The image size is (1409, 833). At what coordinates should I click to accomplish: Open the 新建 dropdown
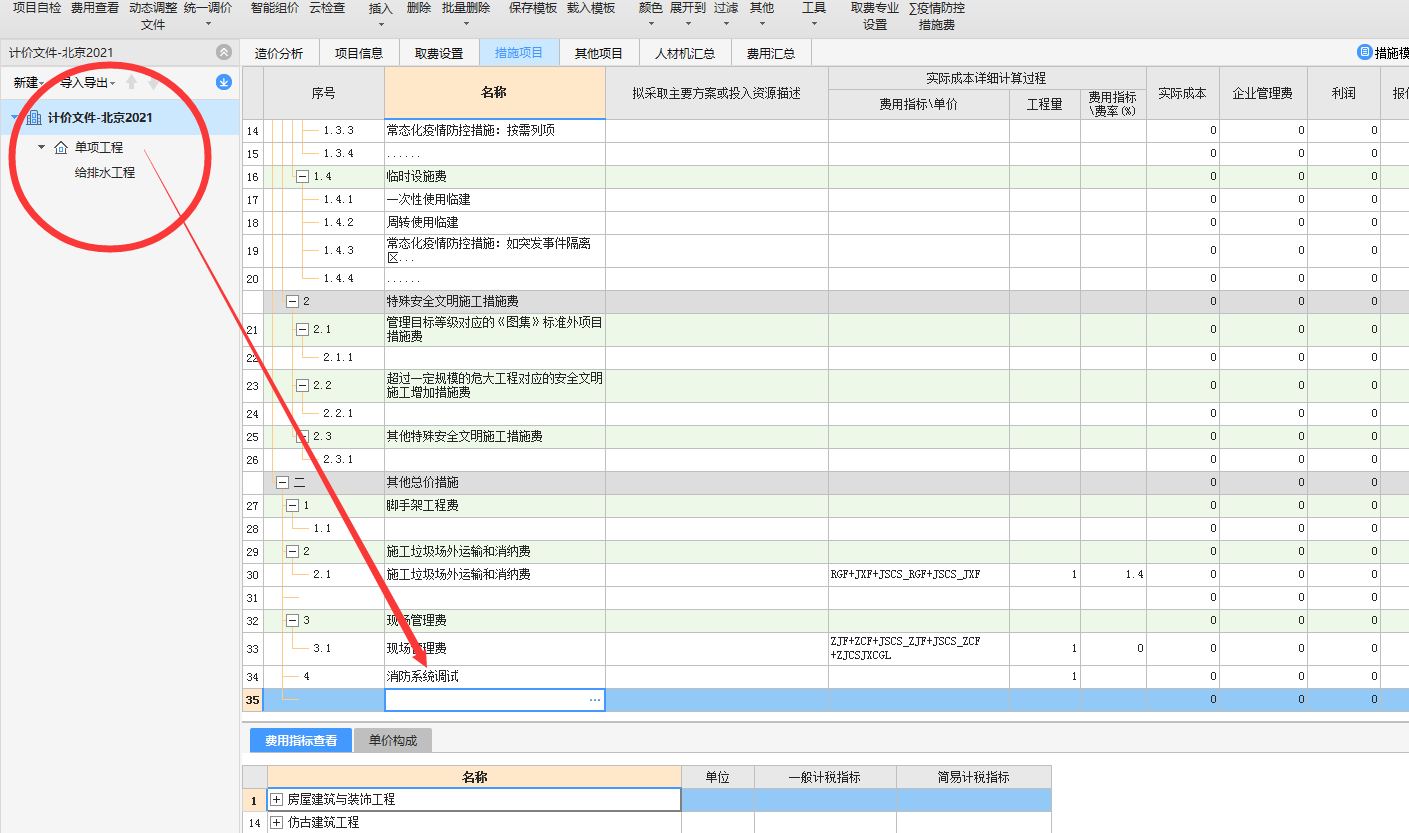pos(29,83)
